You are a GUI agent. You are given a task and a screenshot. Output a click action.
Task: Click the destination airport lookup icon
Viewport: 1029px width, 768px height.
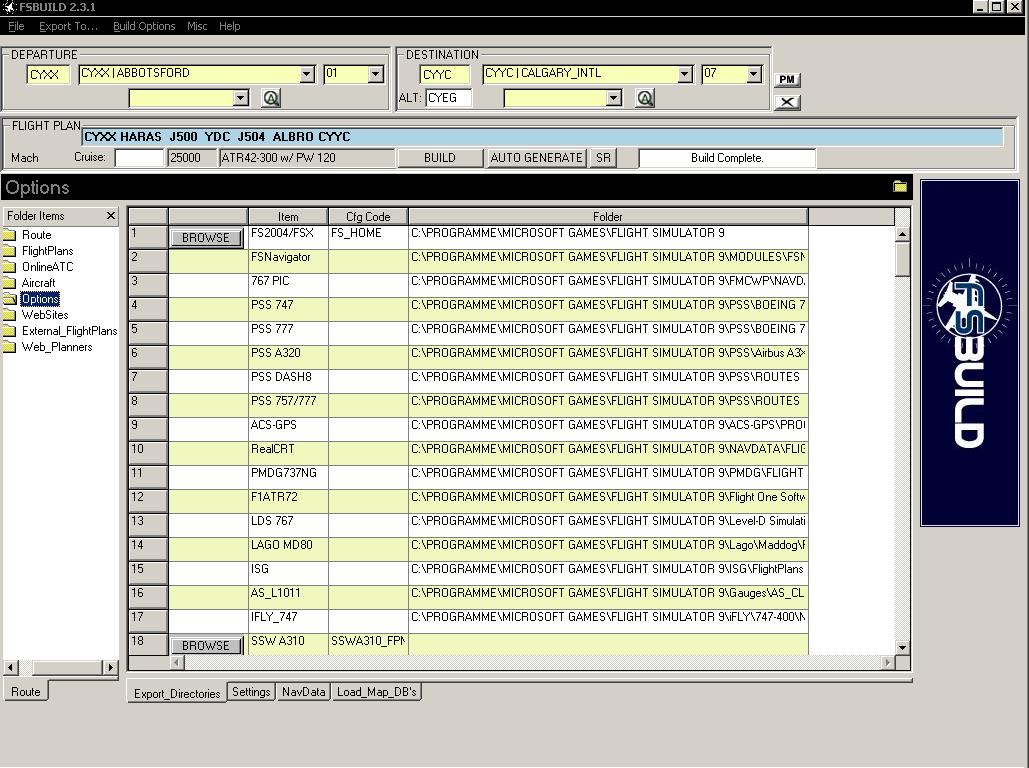click(645, 98)
